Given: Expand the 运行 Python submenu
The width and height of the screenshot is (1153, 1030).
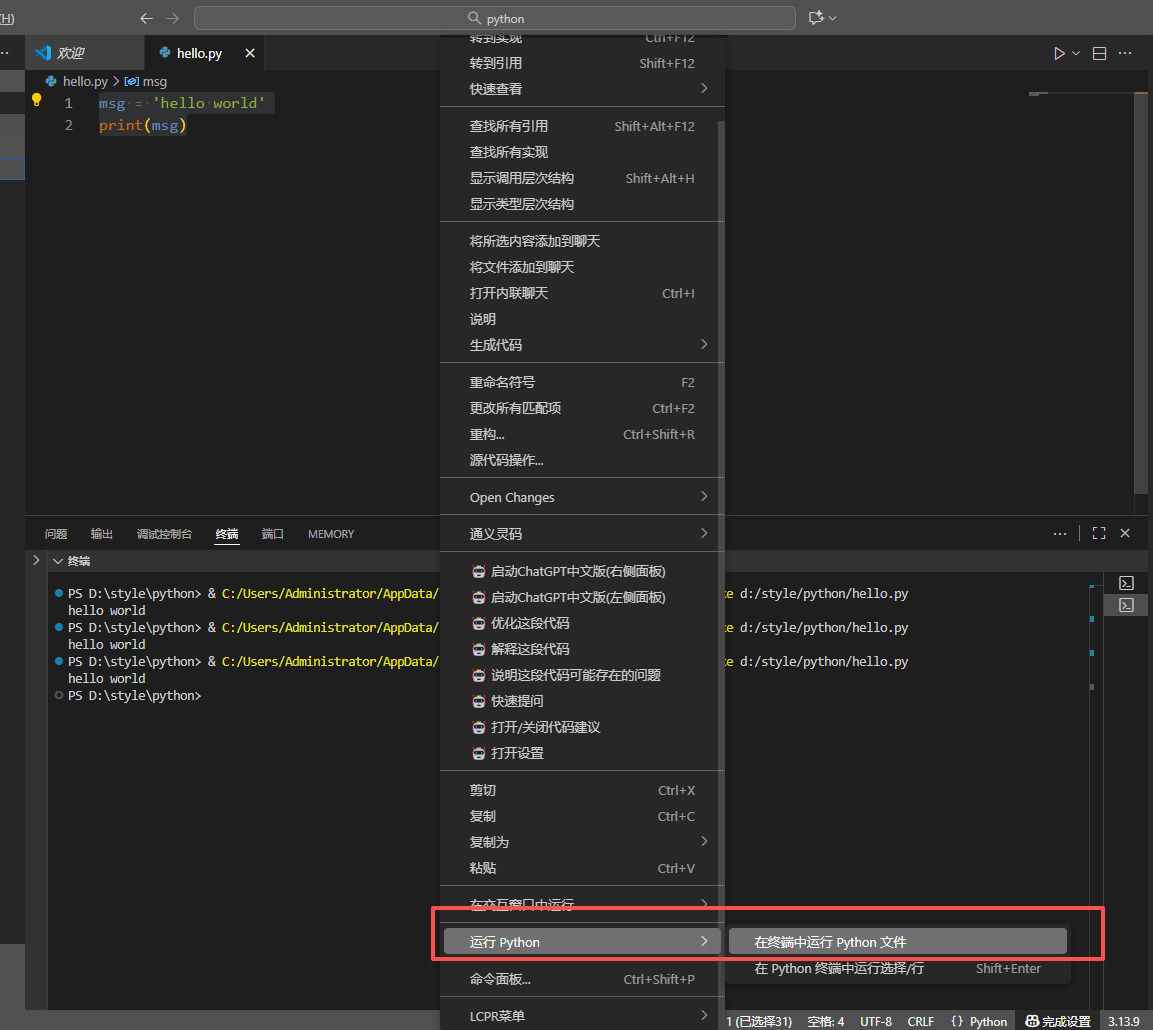Looking at the screenshot, I should 582,942.
